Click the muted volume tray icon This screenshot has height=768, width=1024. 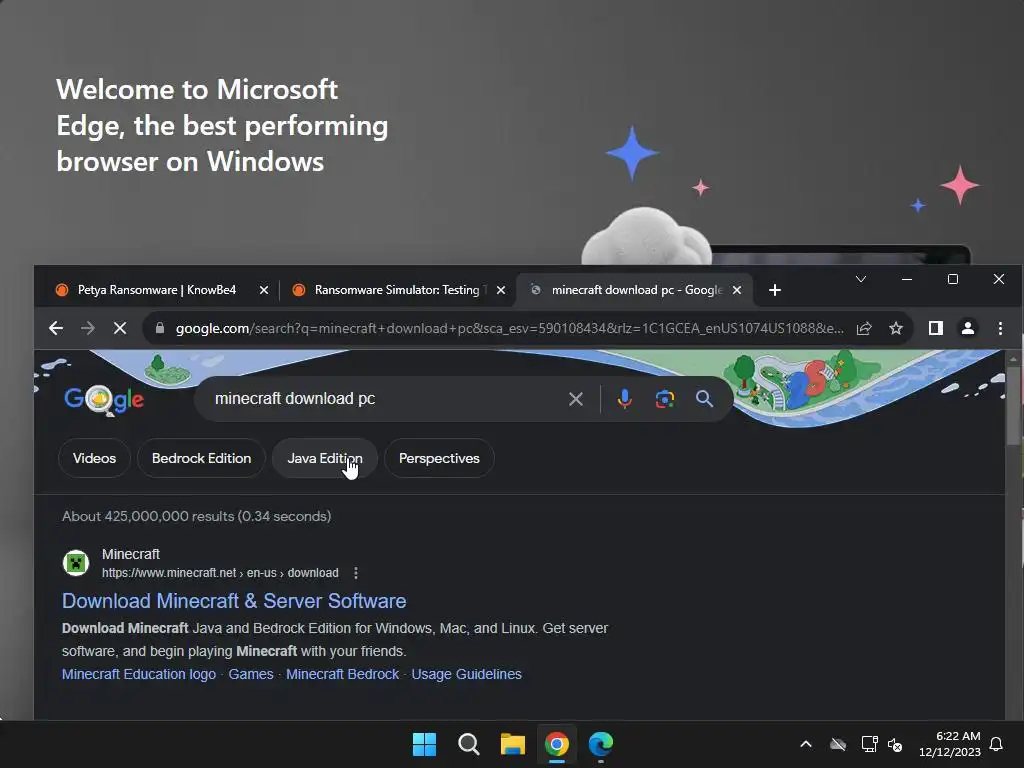(895, 744)
